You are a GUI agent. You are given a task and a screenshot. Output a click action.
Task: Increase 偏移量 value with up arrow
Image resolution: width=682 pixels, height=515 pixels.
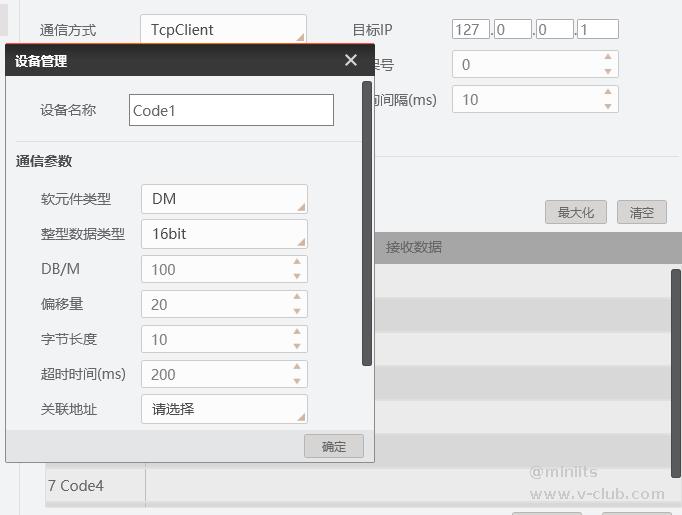297,298
